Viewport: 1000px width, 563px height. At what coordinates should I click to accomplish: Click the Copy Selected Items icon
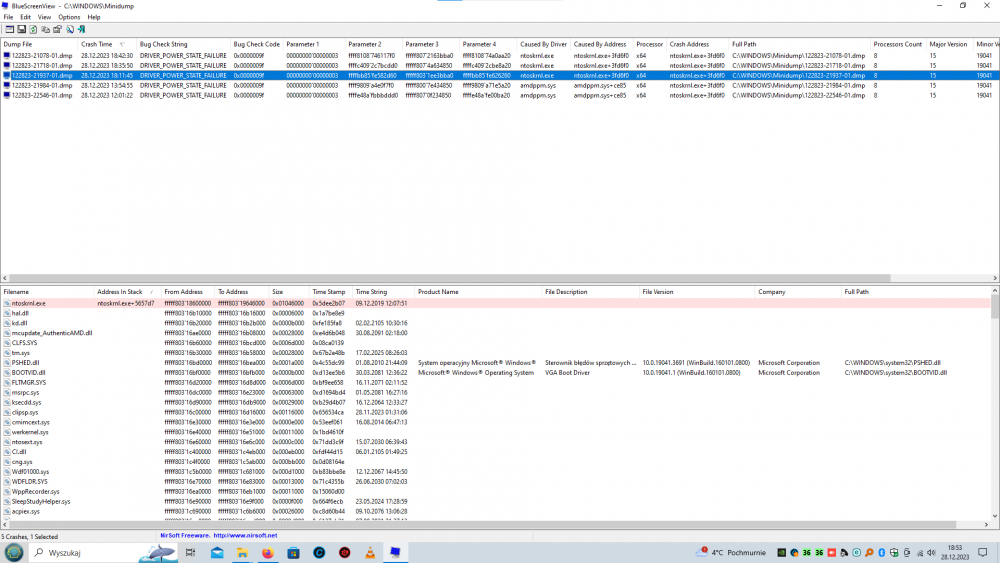coord(44,29)
